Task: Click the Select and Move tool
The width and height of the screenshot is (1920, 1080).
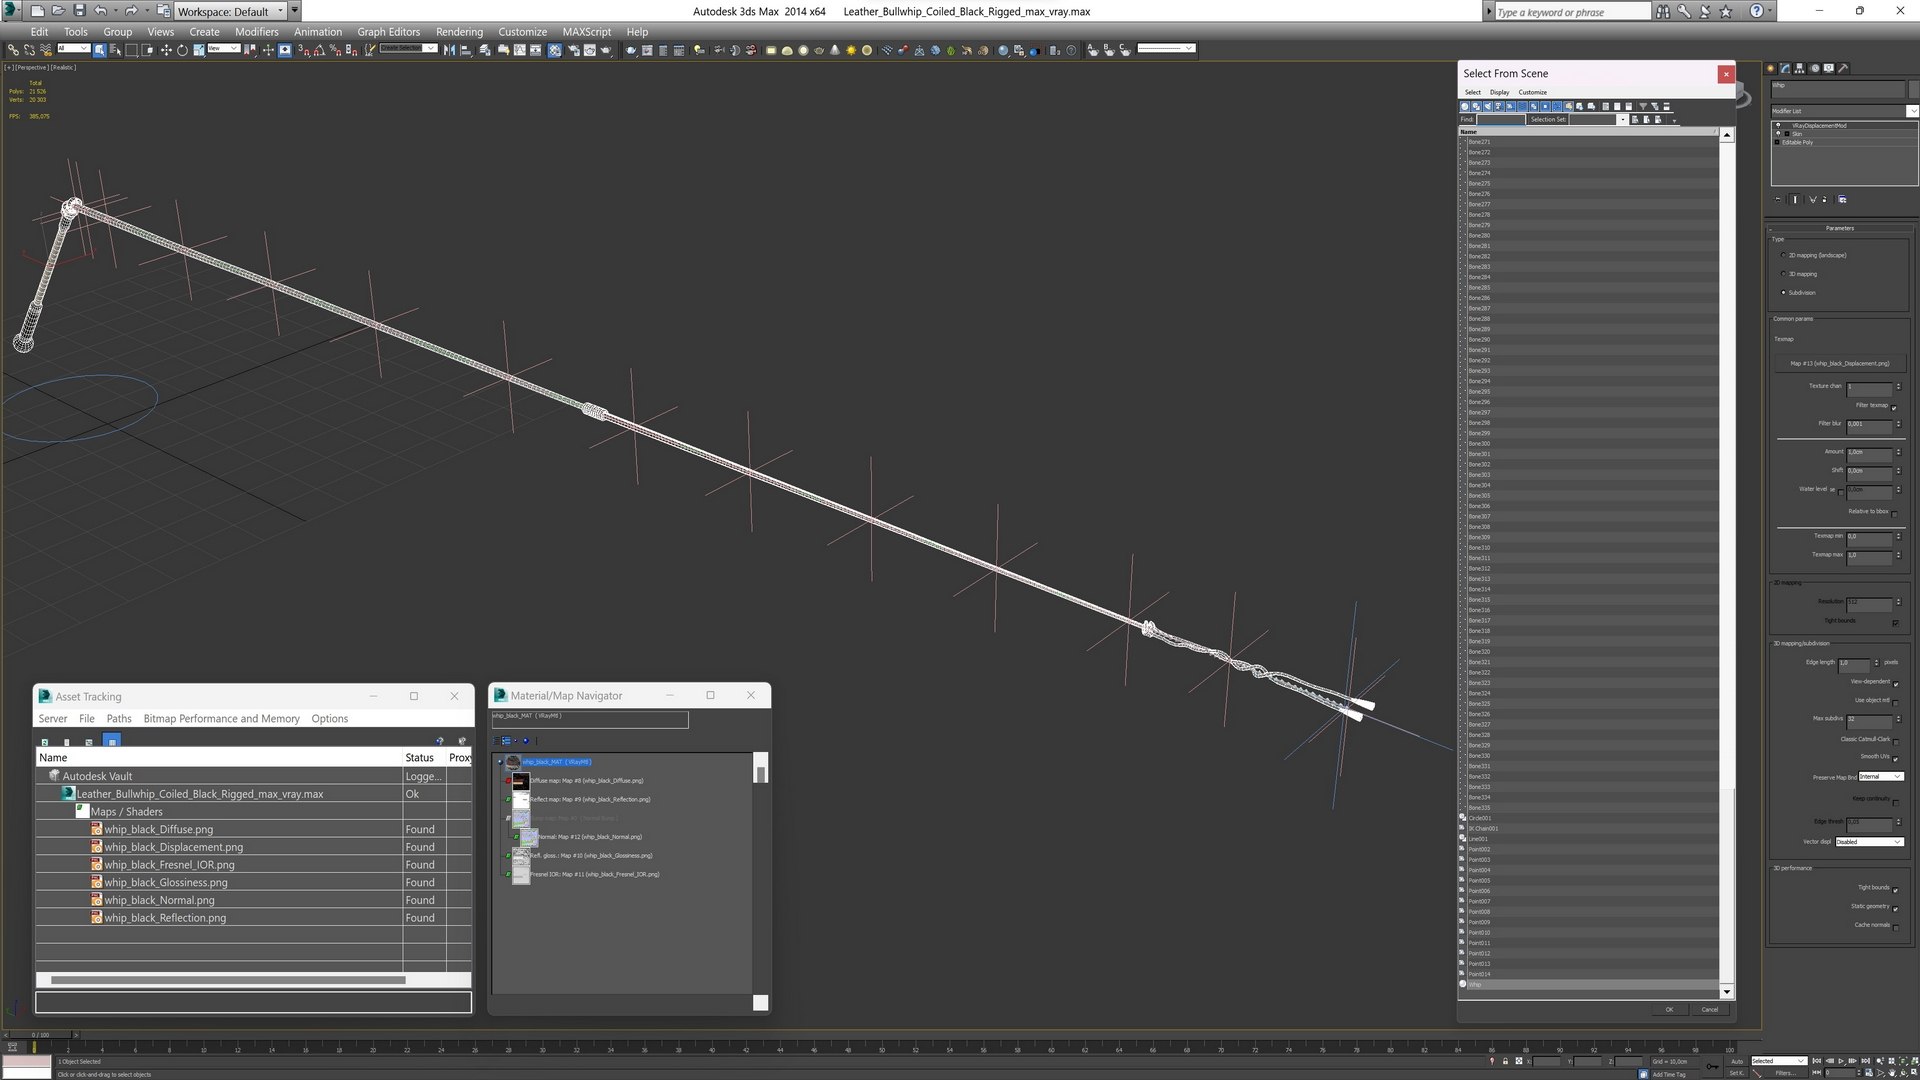Action: coord(166,49)
